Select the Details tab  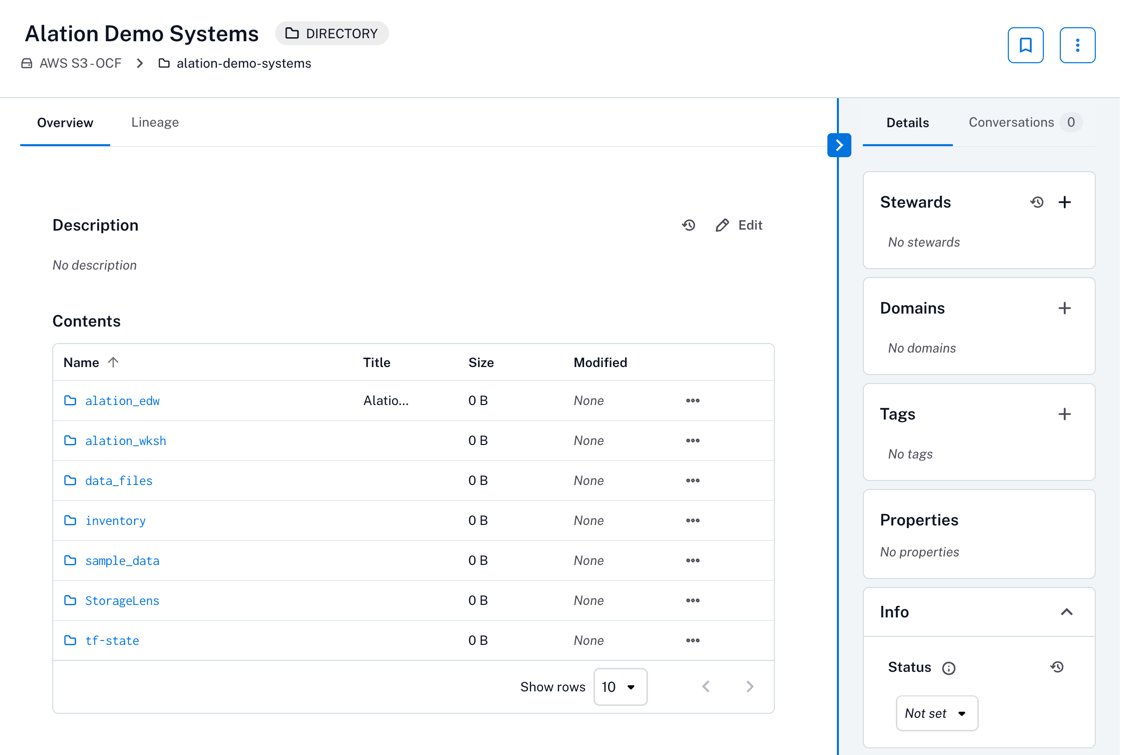(x=907, y=123)
